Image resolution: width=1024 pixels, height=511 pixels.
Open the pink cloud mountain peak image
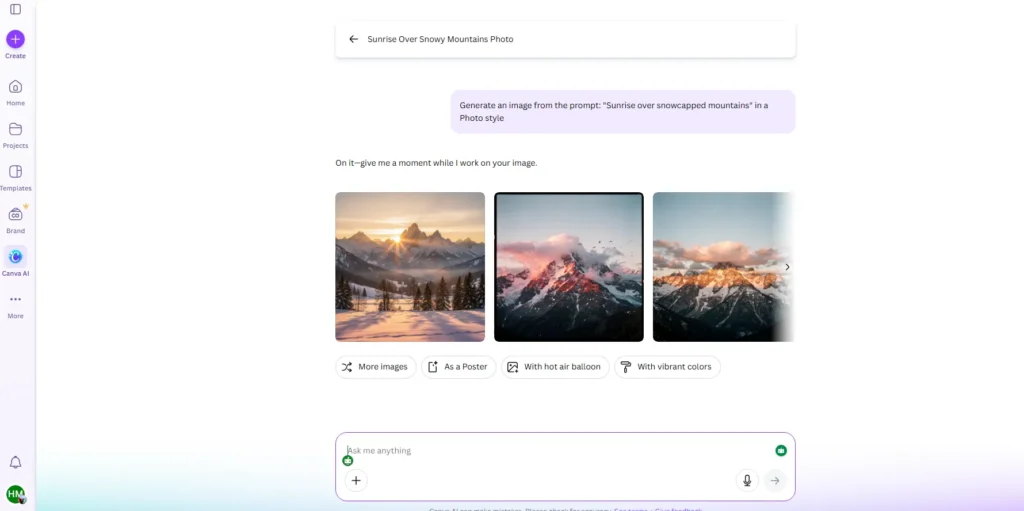click(x=569, y=267)
